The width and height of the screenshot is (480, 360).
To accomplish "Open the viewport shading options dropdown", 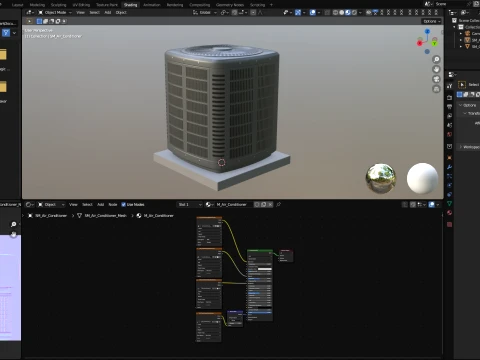I will [x=360, y=12].
